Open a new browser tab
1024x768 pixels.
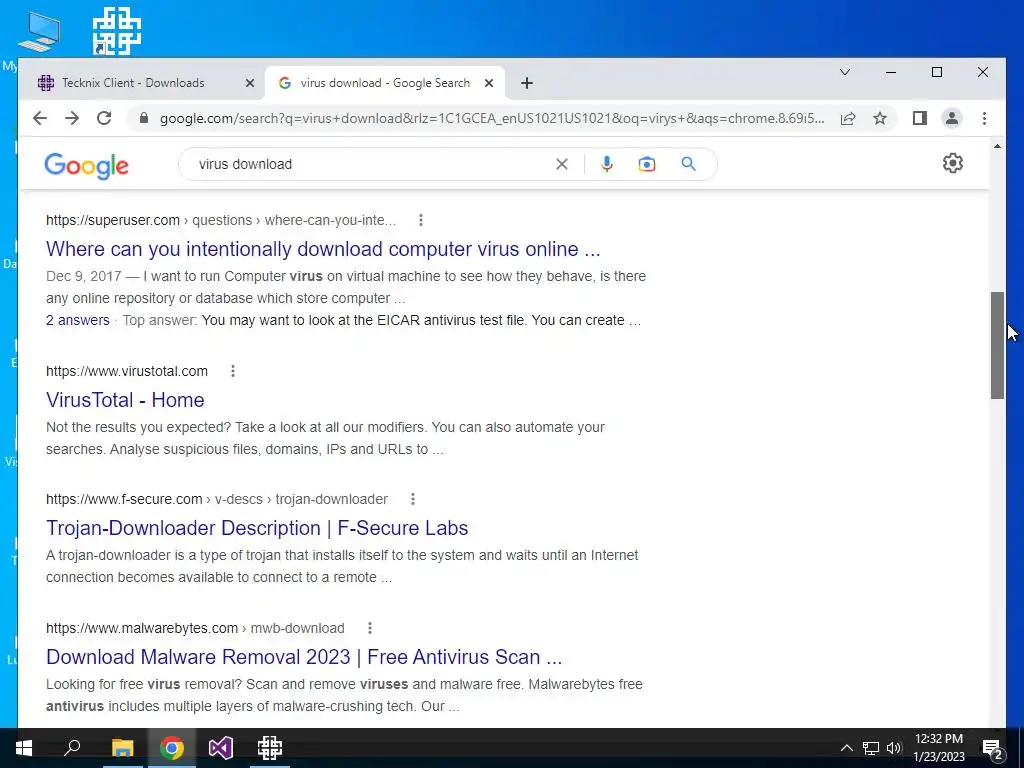(527, 83)
